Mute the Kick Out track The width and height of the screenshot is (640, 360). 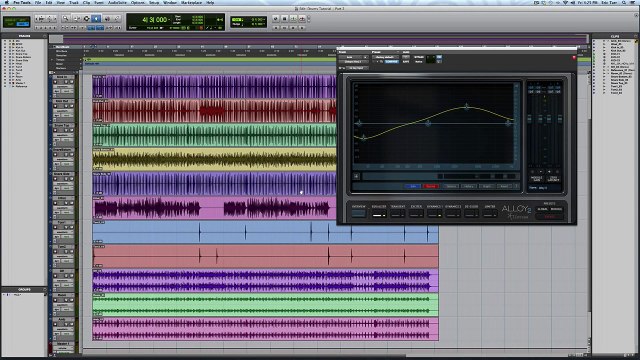(x=71, y=106)
